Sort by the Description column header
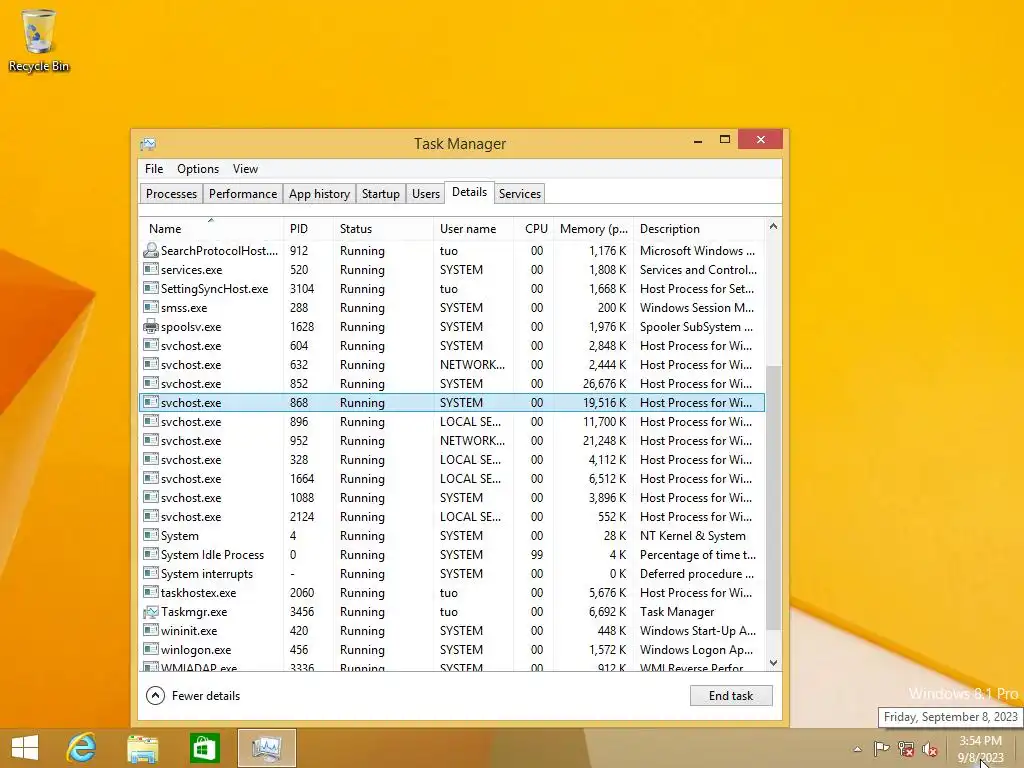The width and height of the screenshot is (1024, 768). [699, 229]
